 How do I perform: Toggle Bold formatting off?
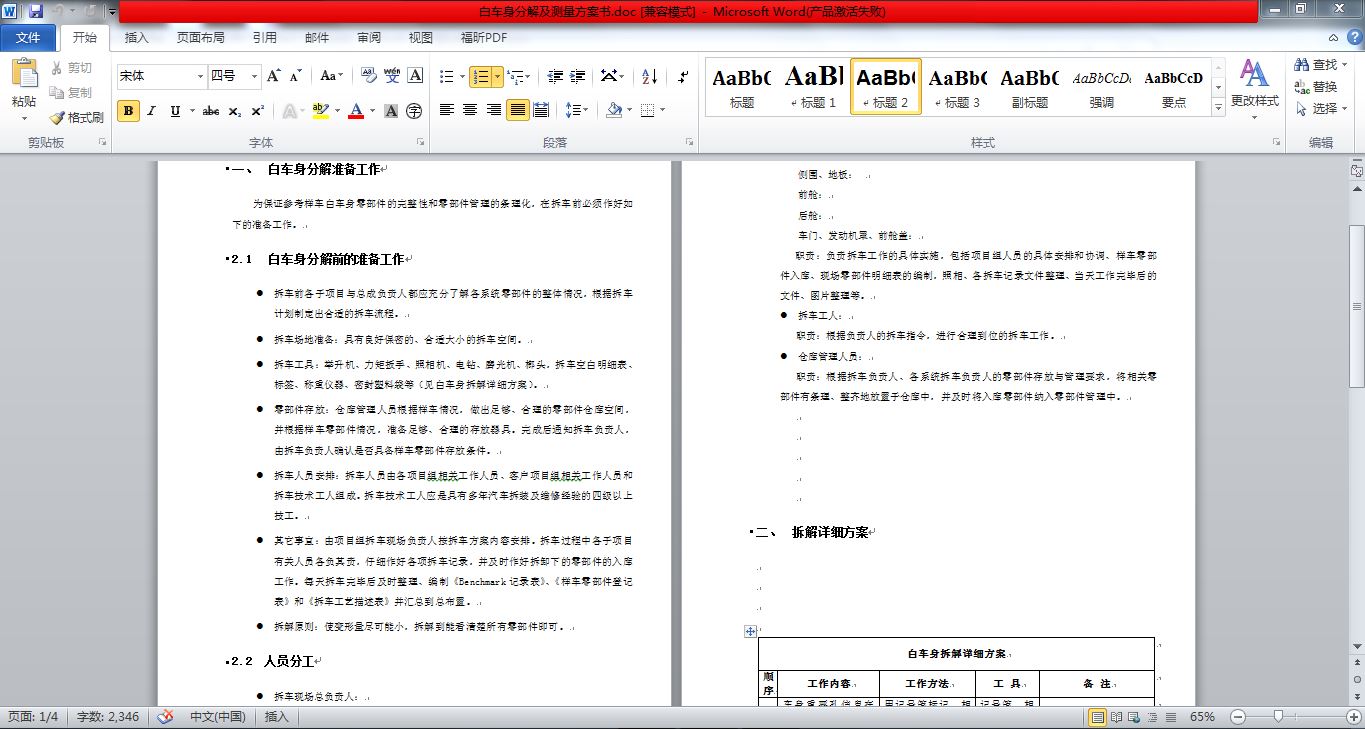[128, 111]
